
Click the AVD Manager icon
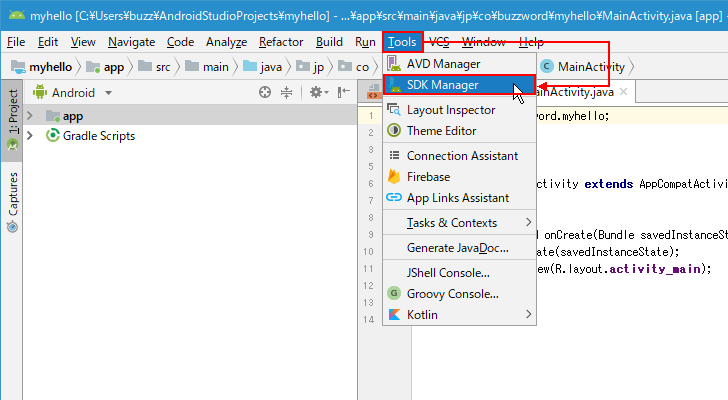pos(394,64)
